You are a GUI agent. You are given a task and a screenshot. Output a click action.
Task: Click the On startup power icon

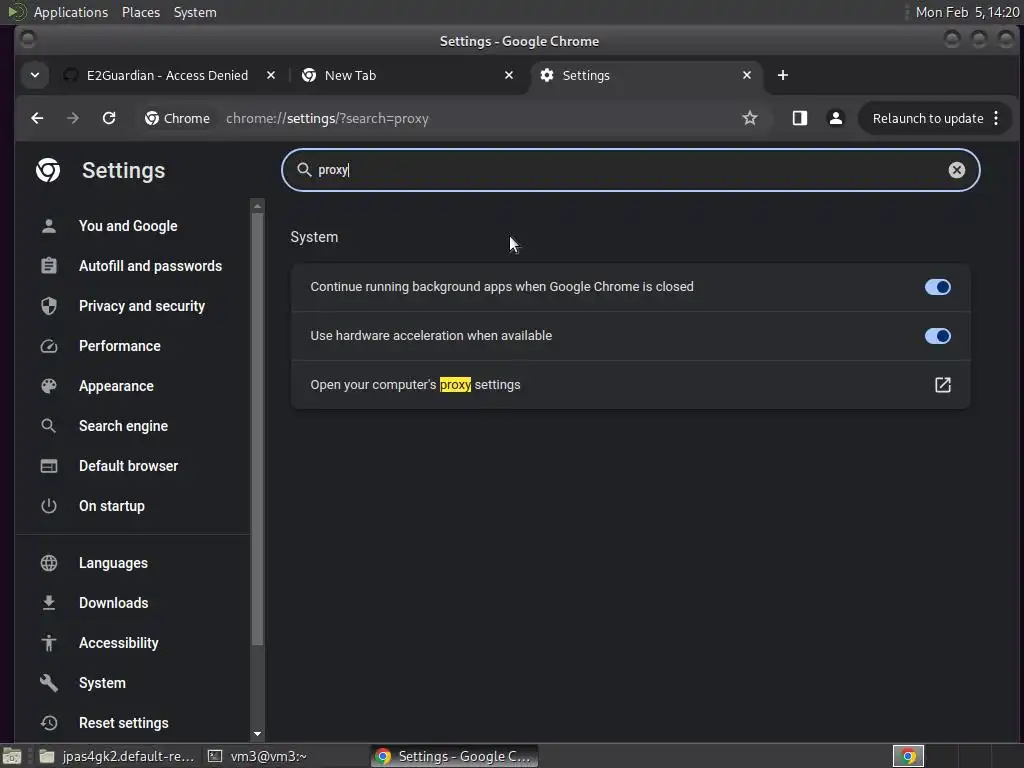[49, 506]
